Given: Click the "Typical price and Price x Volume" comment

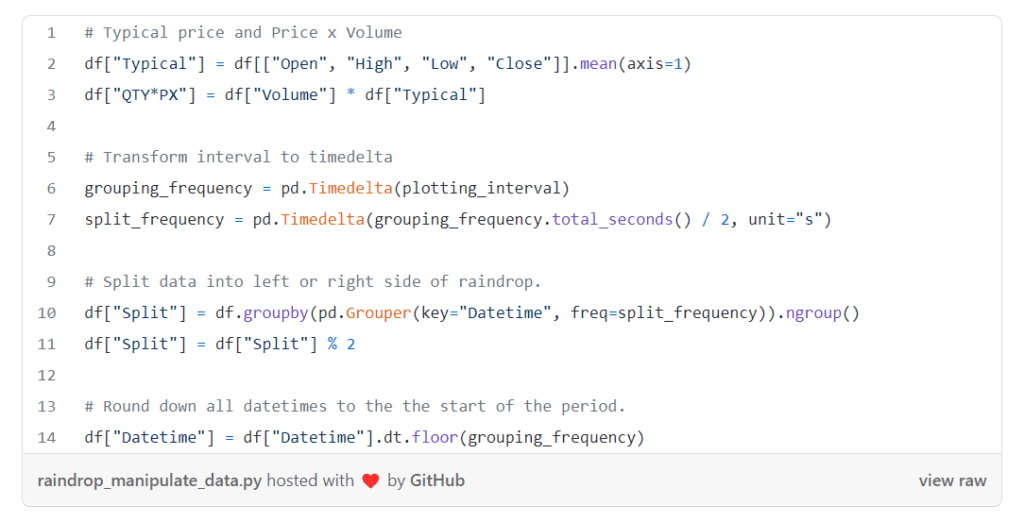Looking at the screenshot, I should click(x=243, y=32).
